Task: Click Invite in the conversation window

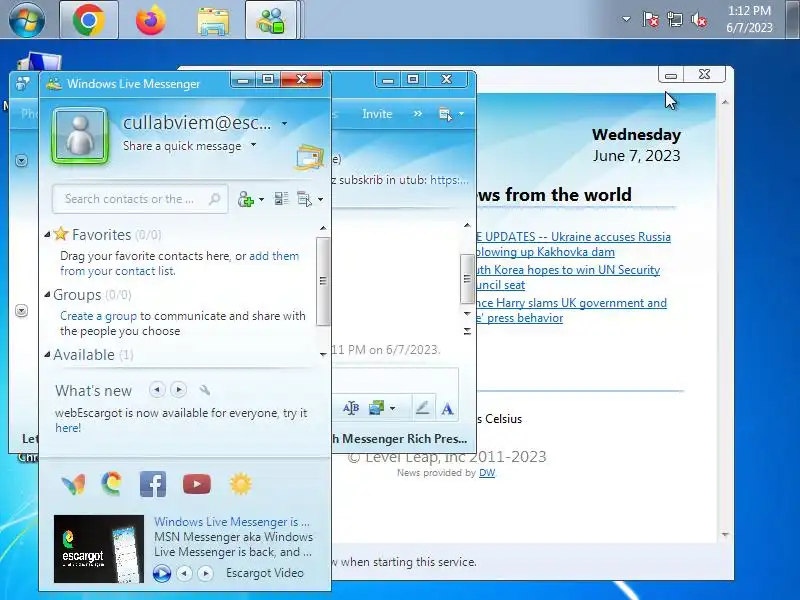Action: [377, 114]
